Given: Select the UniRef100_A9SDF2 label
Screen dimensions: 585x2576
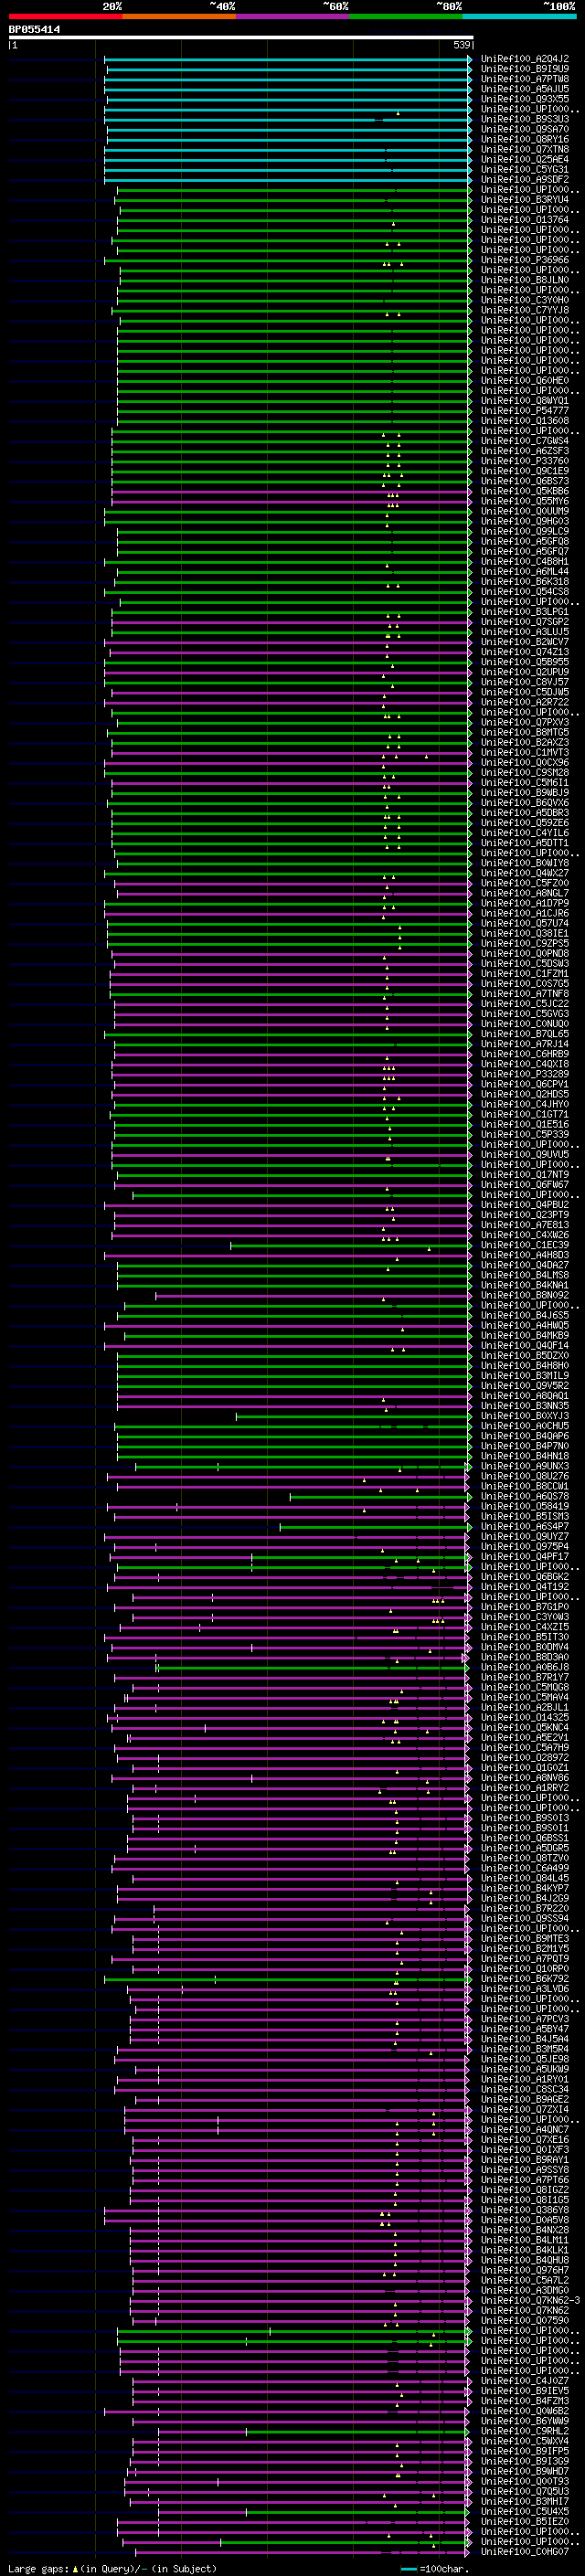Looking at the screenshot, I should coord(525,179).
